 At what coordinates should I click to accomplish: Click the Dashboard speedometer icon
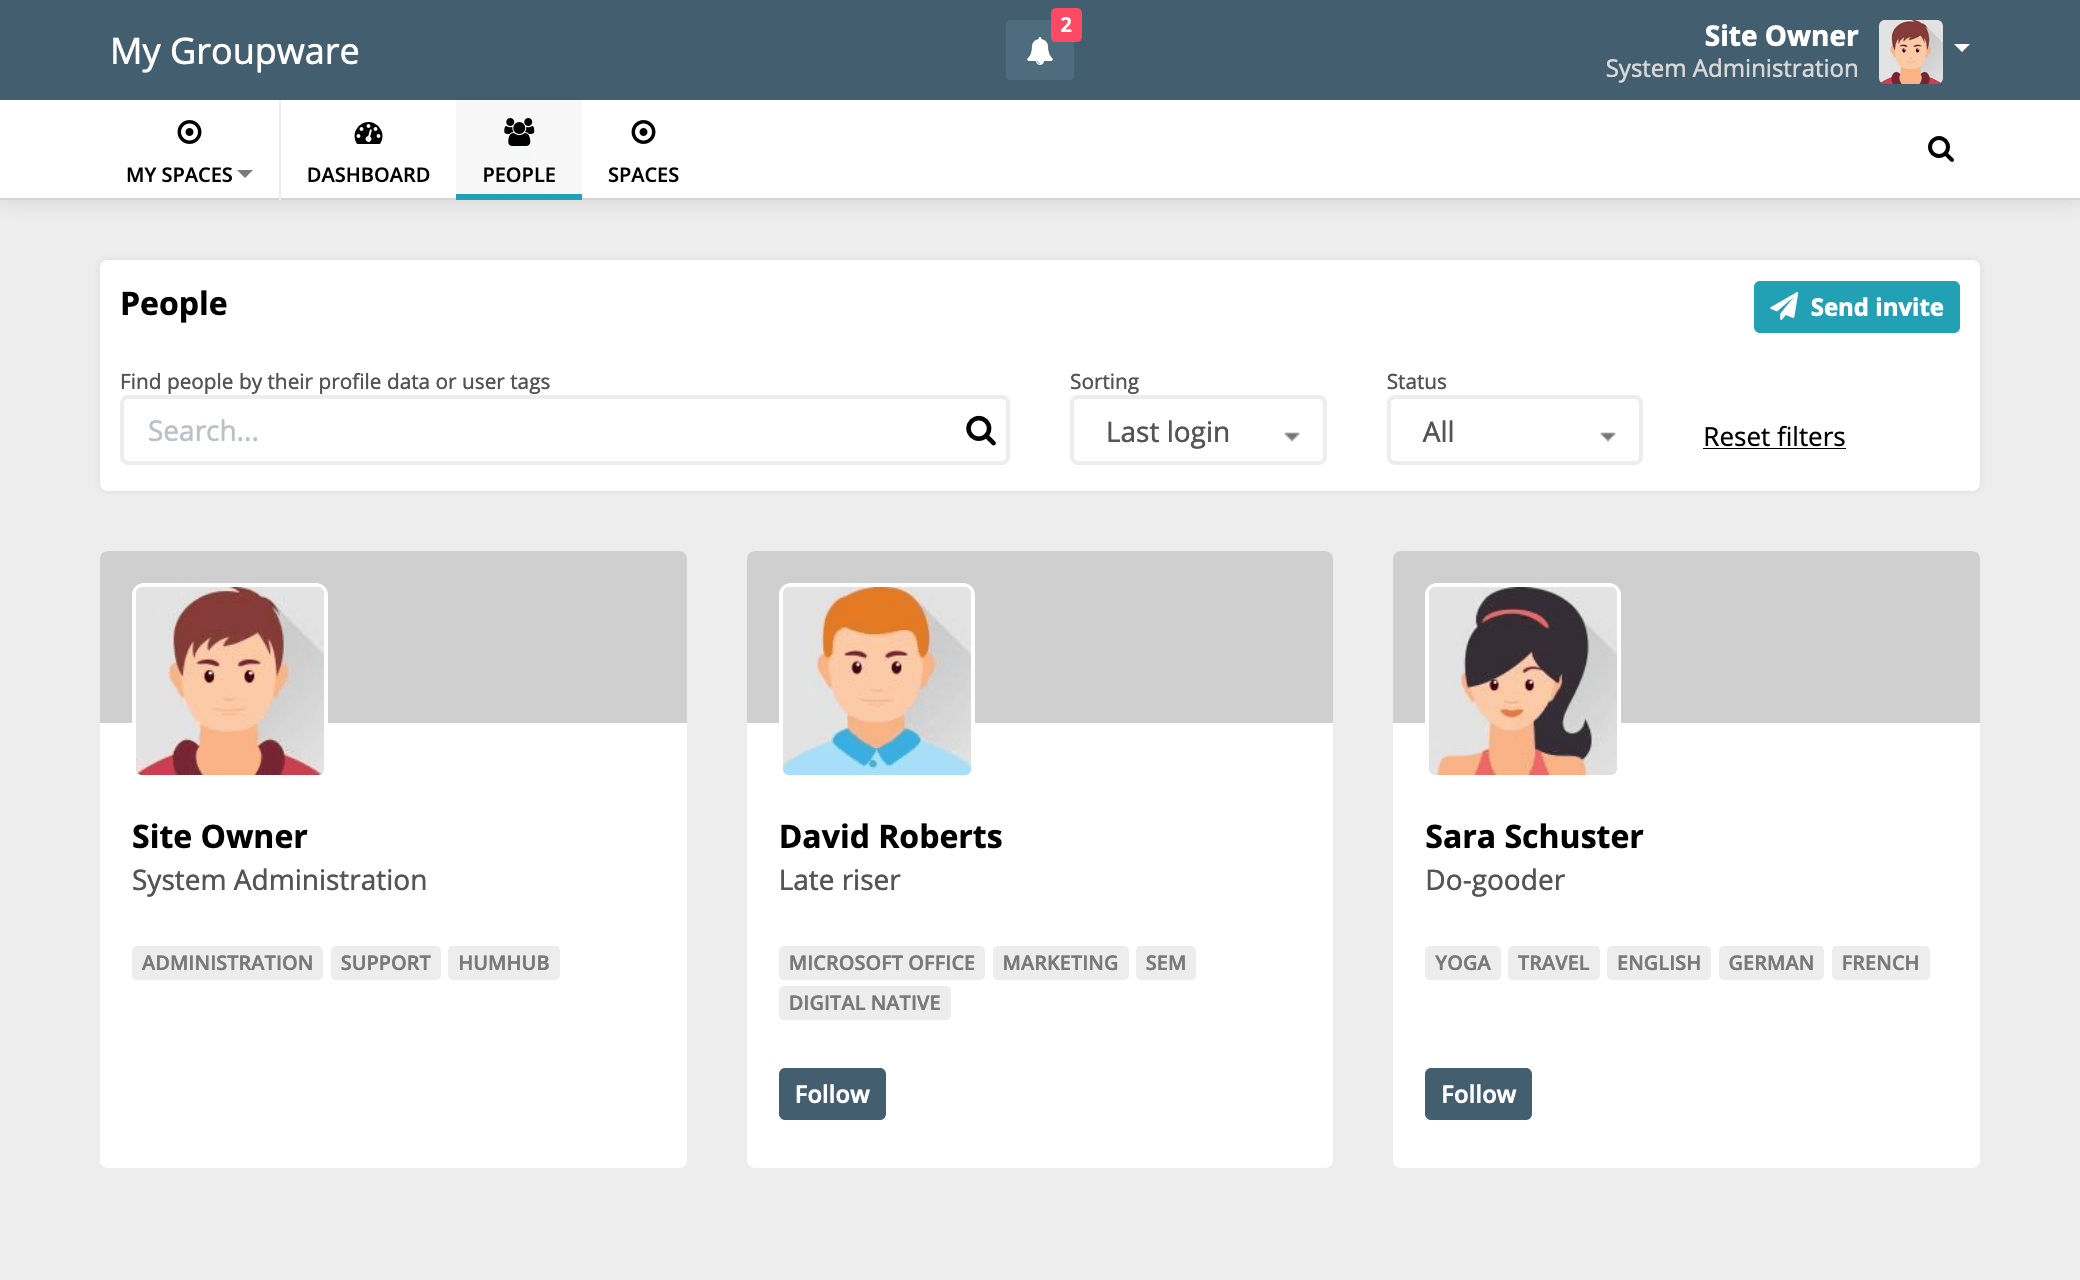368,133
